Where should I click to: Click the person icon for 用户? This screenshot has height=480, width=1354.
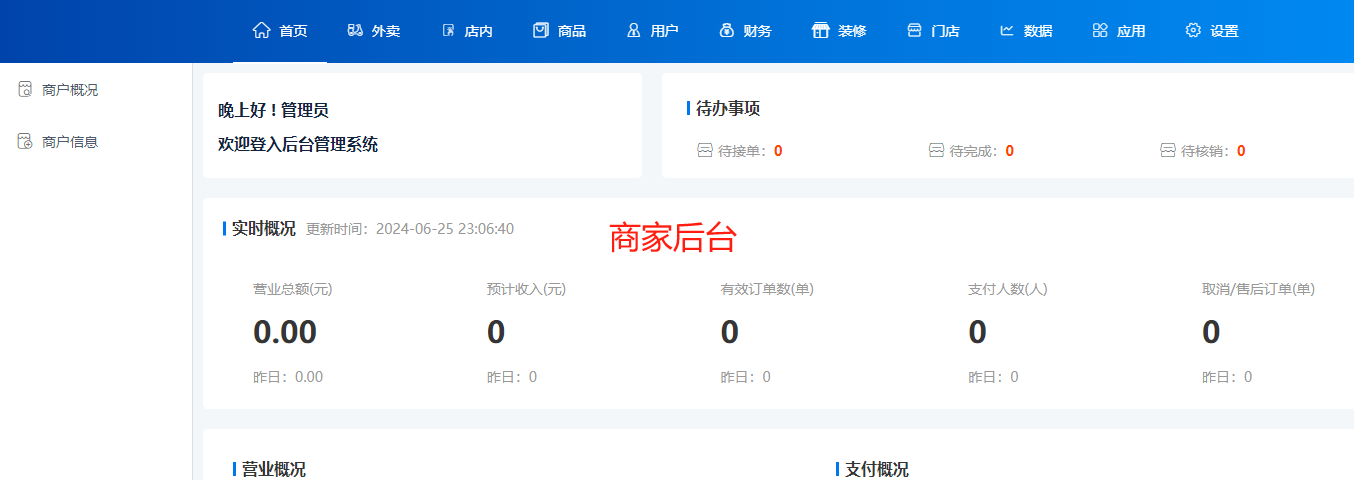coord(634,30)
